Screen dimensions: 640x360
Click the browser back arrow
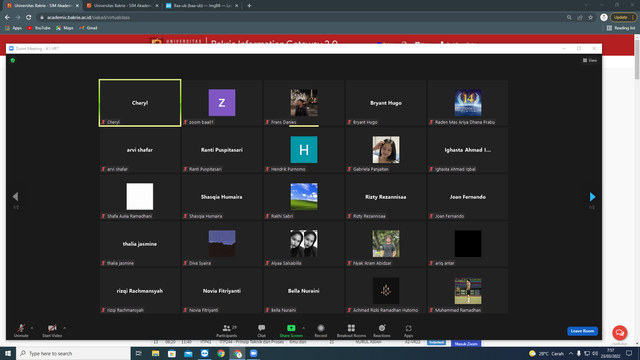click(7, 18)
